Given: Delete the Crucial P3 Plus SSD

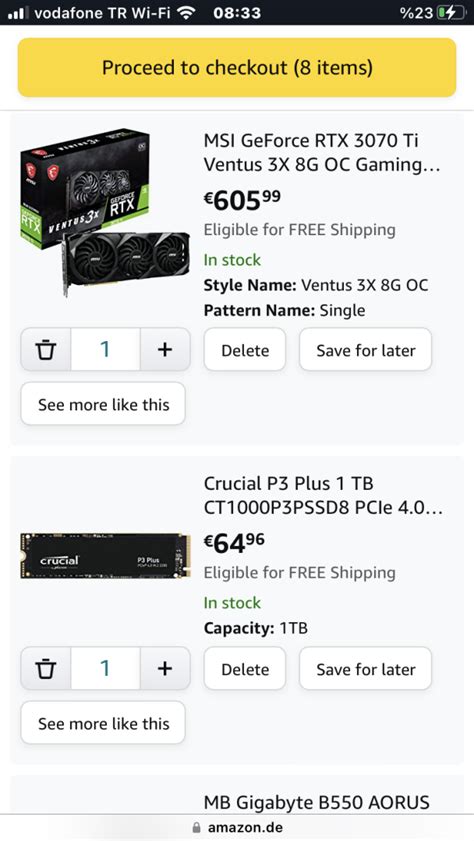Looking at the screenshot, I should (245, 668).
